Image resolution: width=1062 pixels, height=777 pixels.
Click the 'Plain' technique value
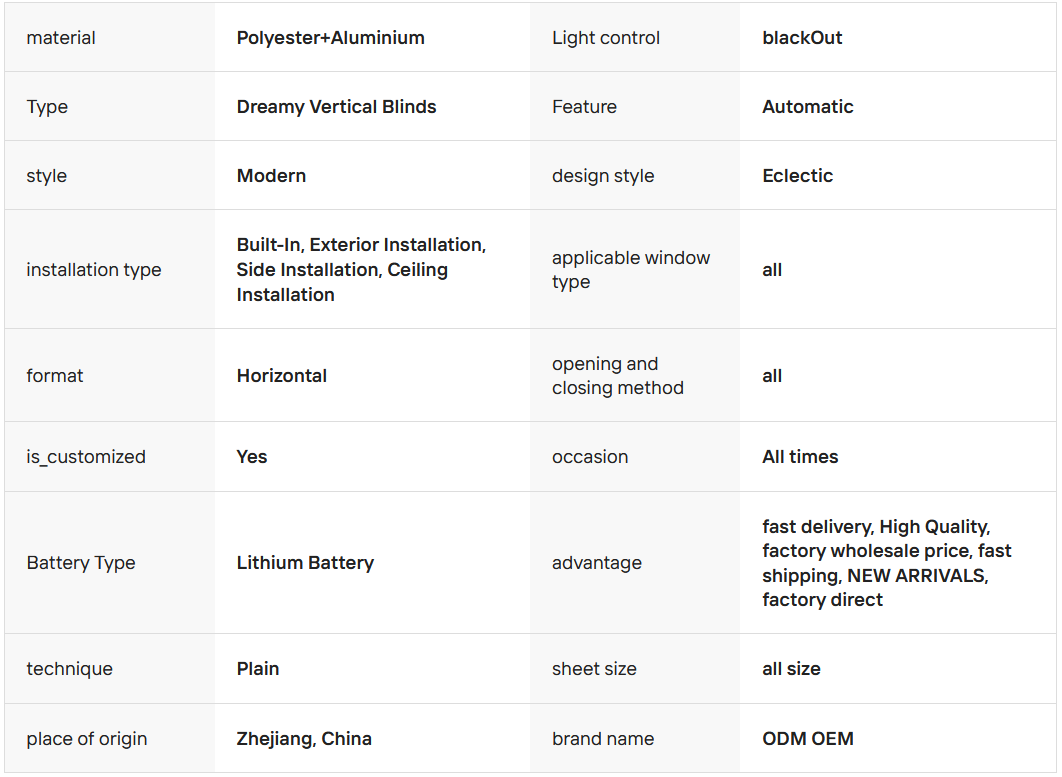coord(258,669)
